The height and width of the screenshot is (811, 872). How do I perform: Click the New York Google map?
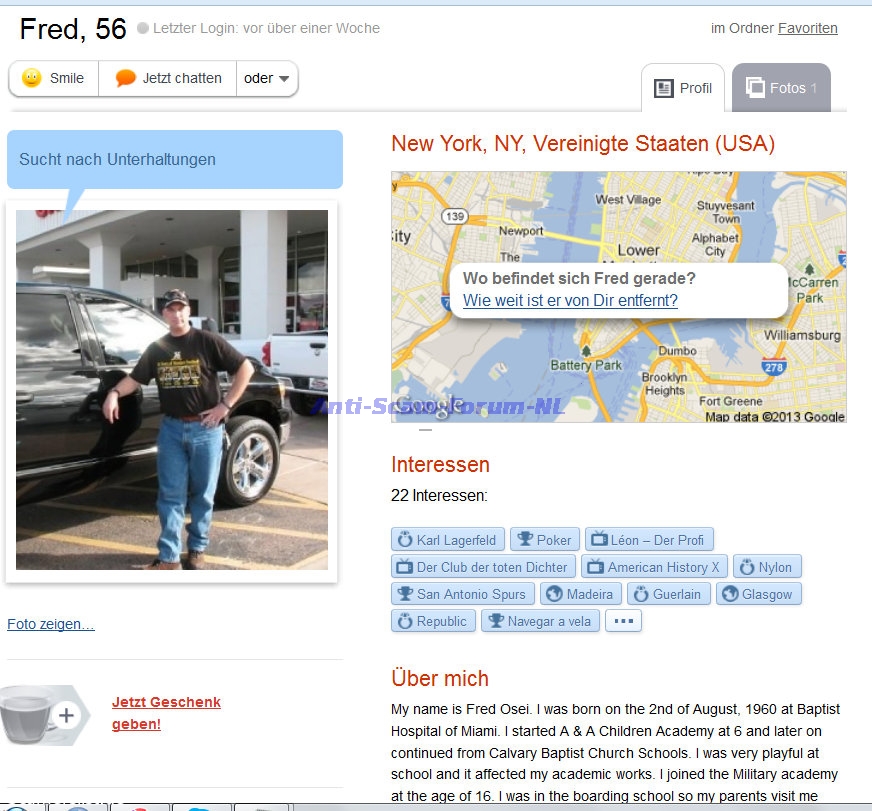click(618, 297)
